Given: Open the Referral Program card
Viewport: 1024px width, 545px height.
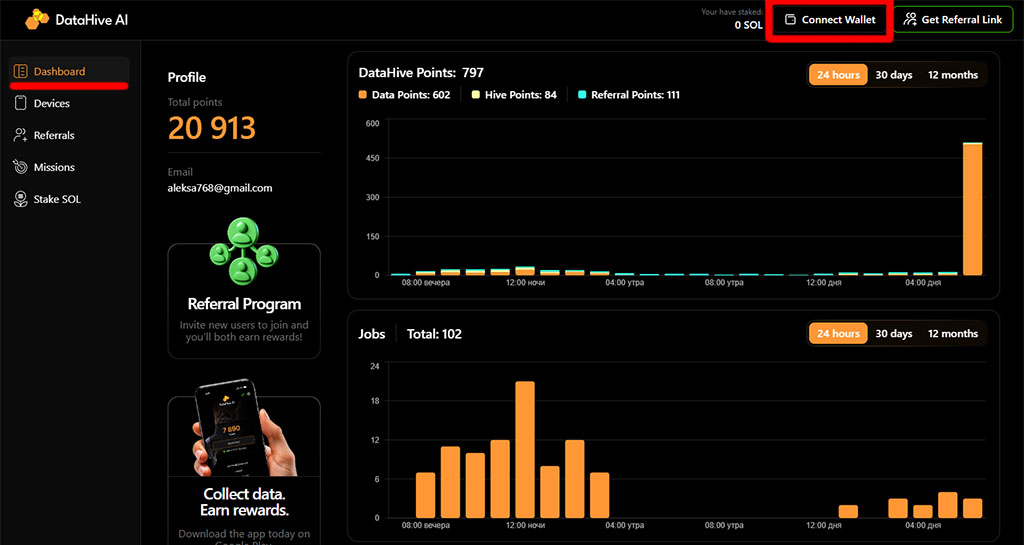Looking at the screenshot, I should [244, 304].
